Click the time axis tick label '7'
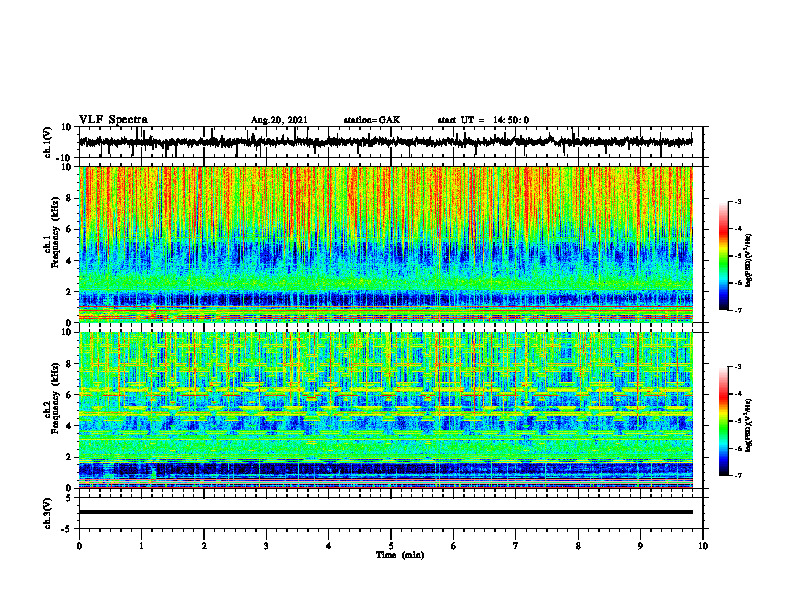The image size is (792, 612). click(516, 546)
